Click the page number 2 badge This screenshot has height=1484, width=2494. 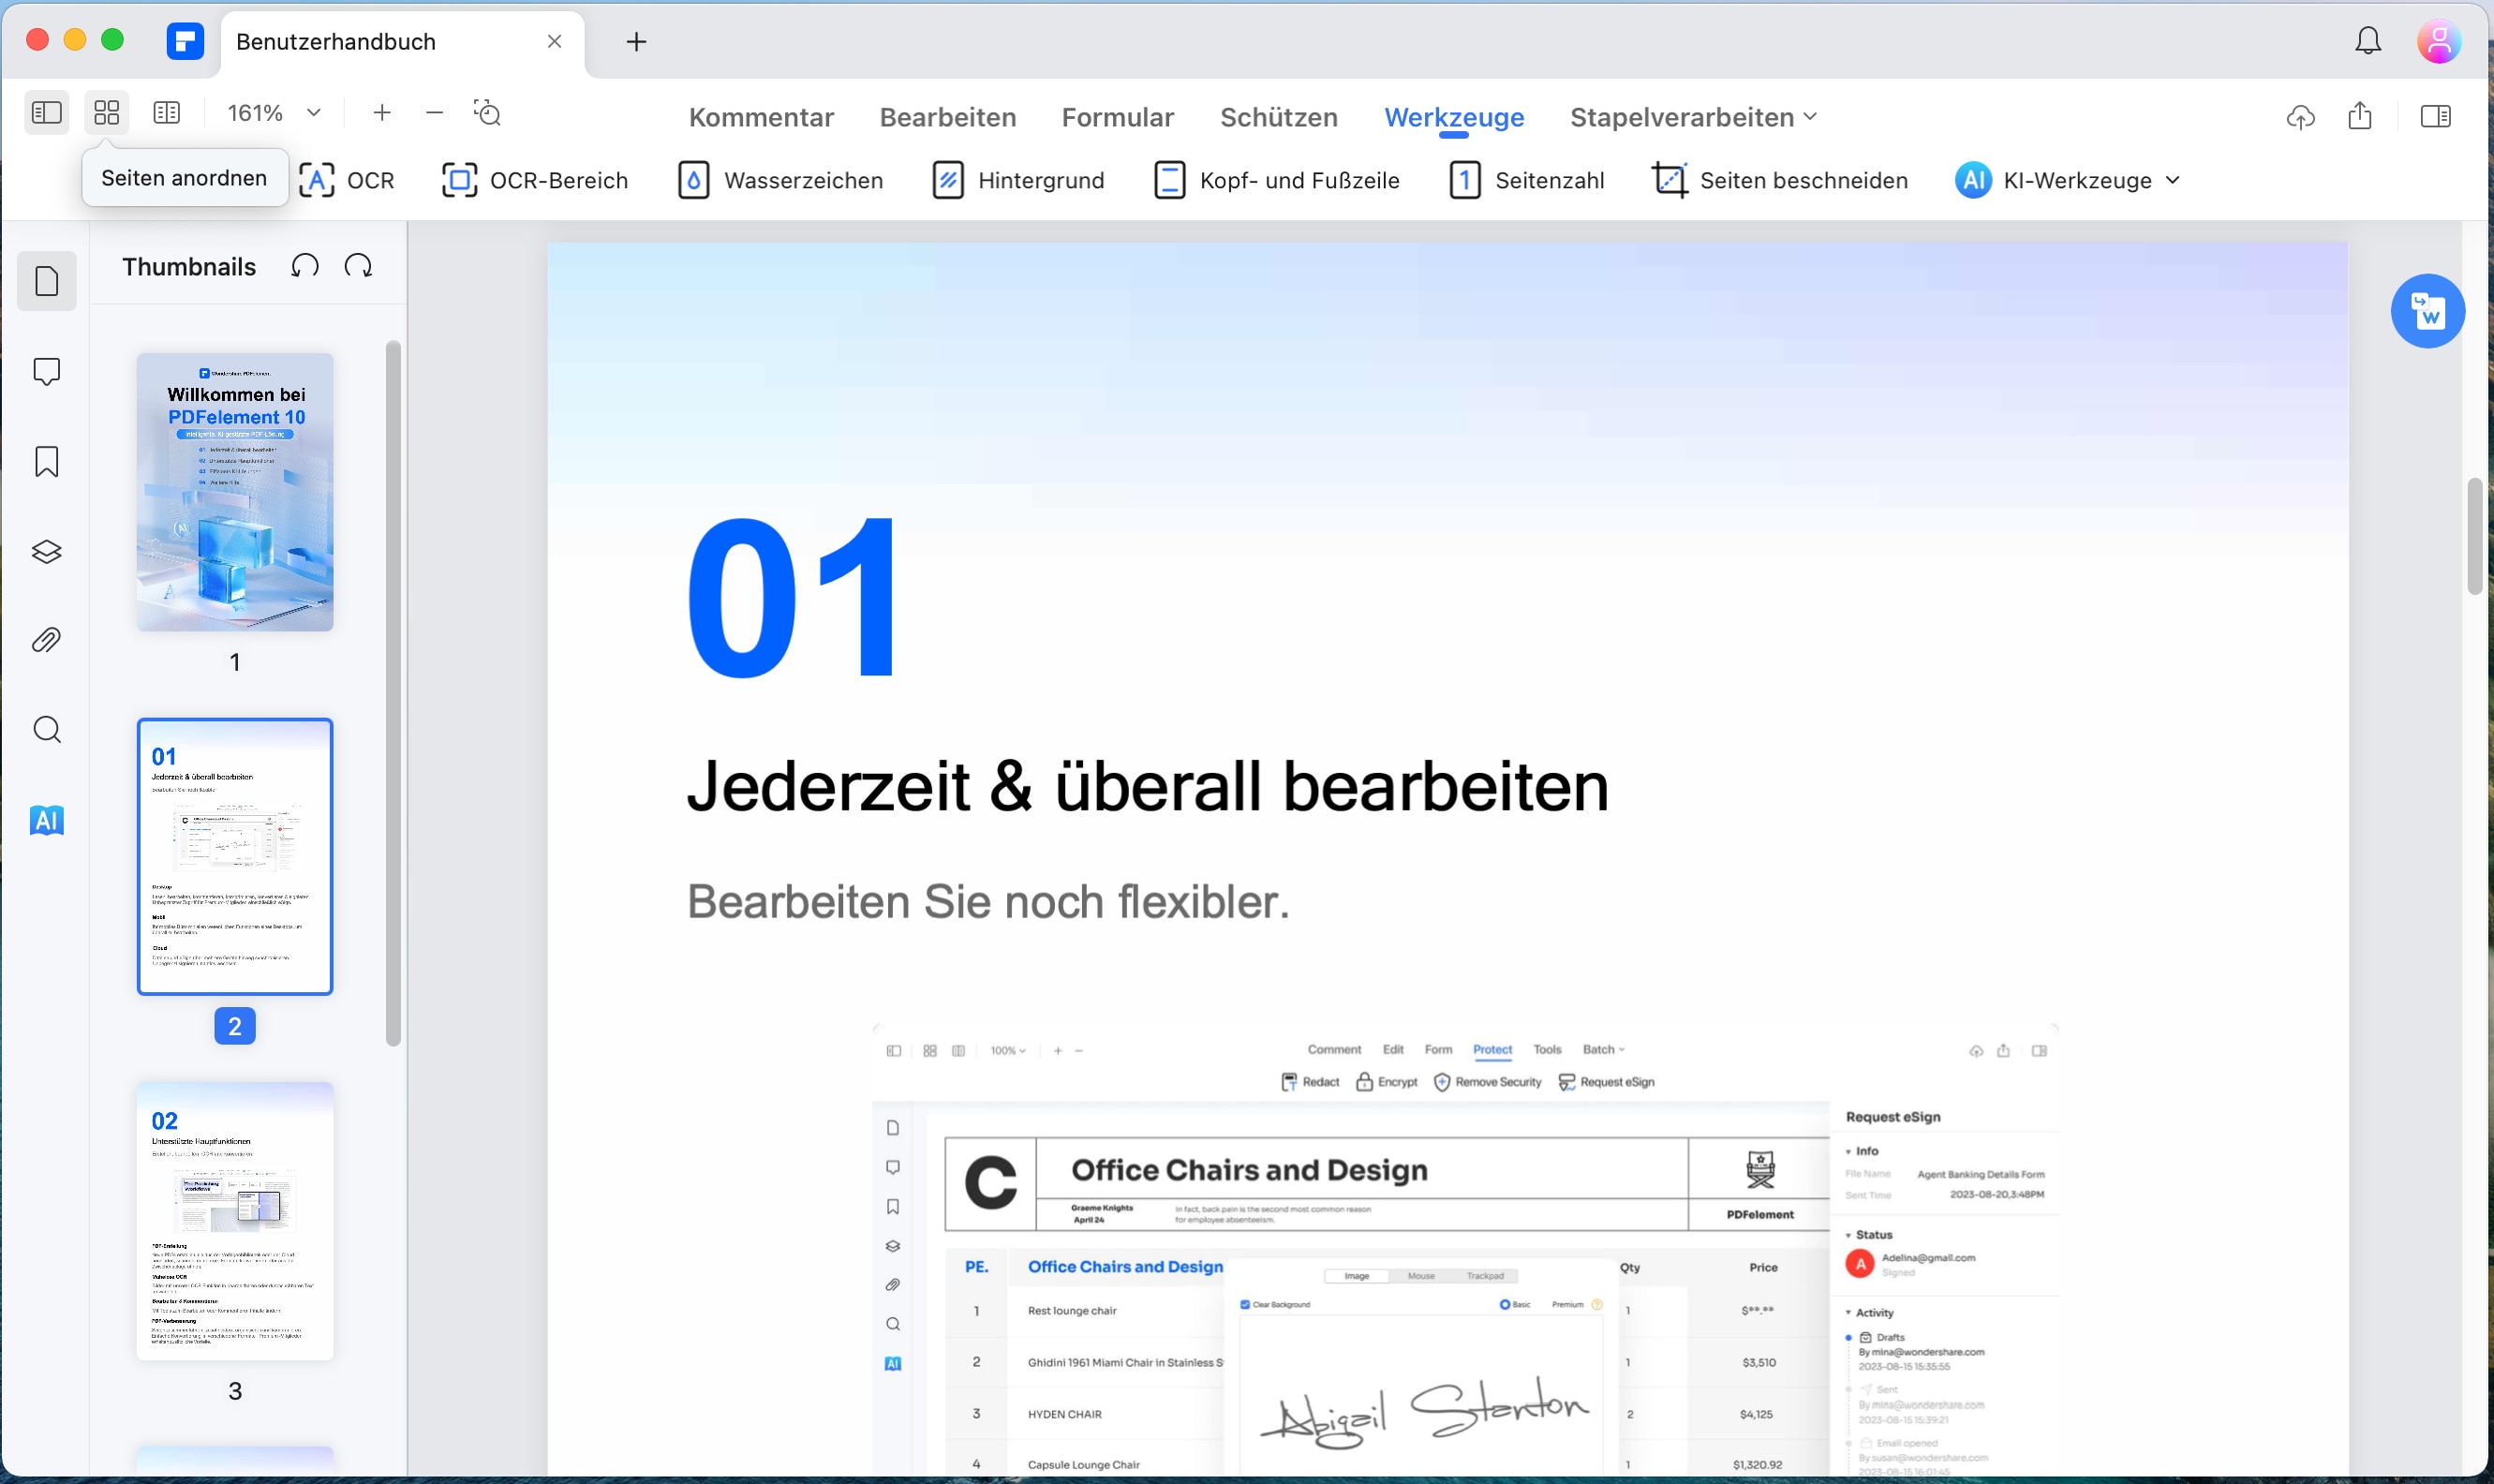235,1026
